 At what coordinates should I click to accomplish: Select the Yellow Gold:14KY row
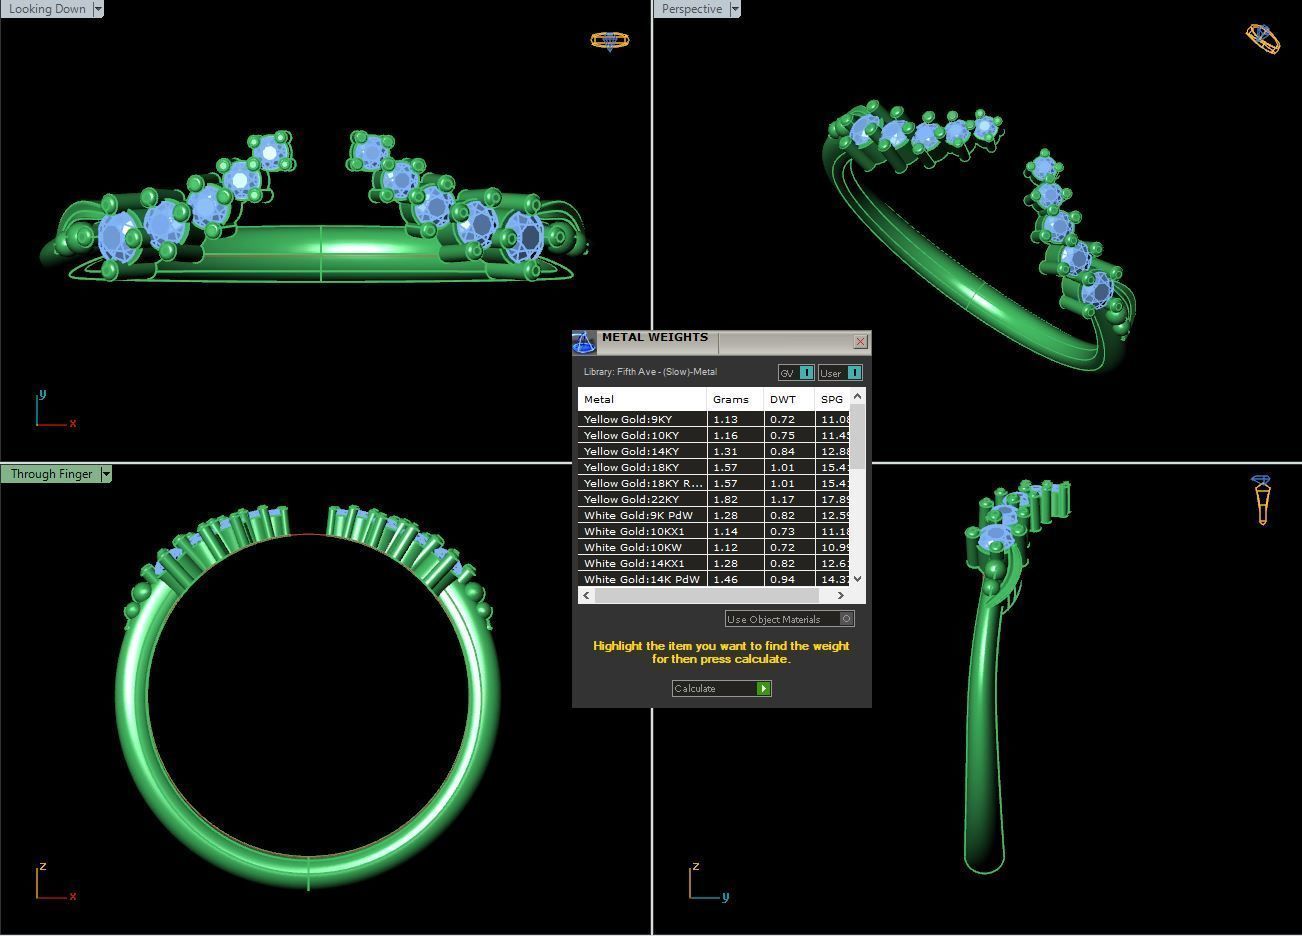[714, 451]
